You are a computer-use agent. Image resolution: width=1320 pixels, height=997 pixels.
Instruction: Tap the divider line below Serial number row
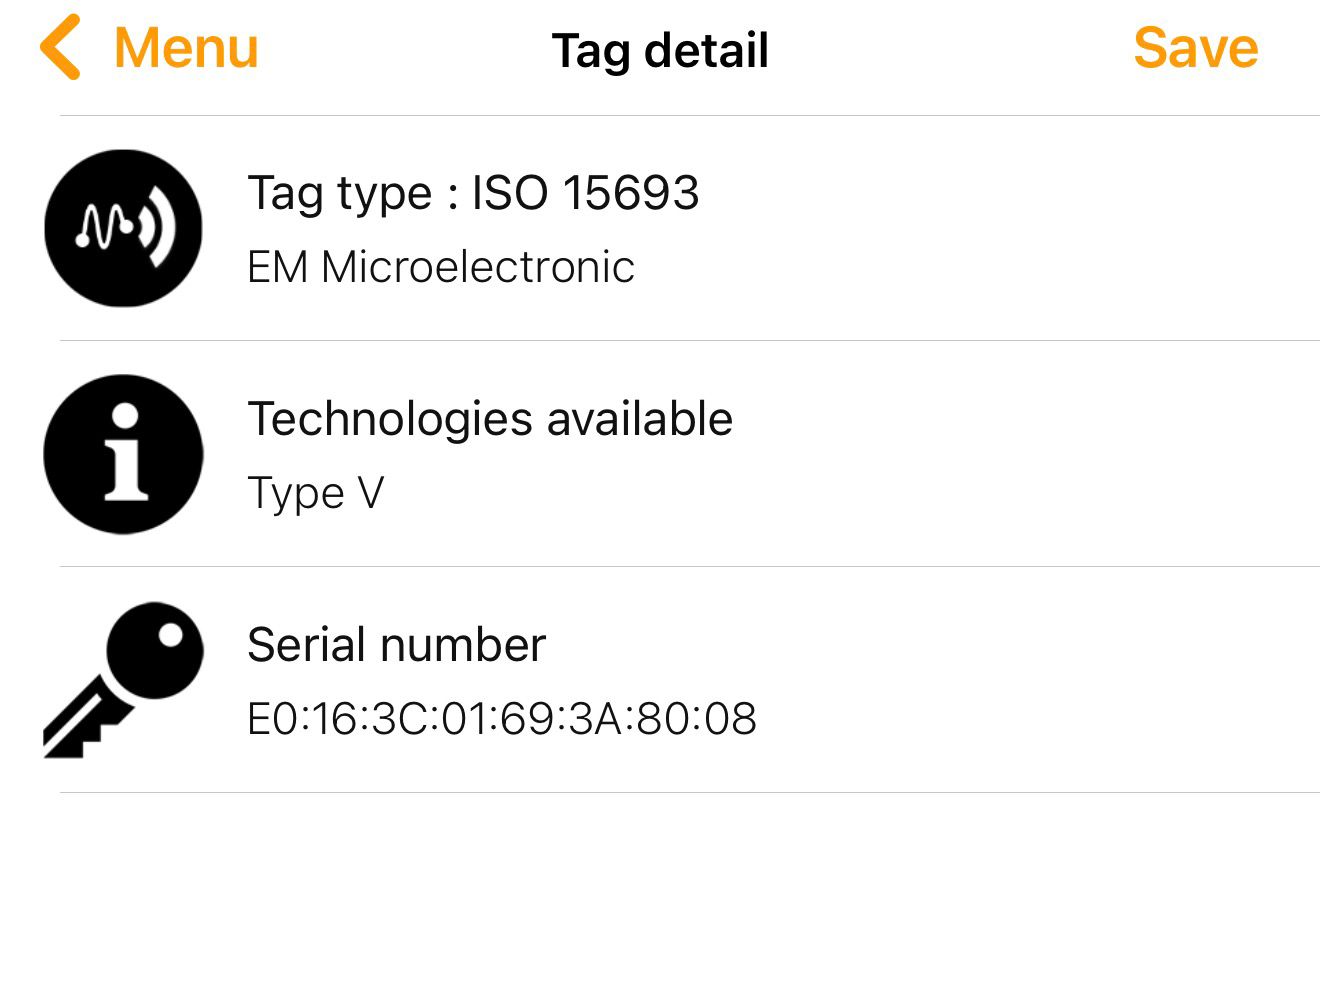[690, 792]
